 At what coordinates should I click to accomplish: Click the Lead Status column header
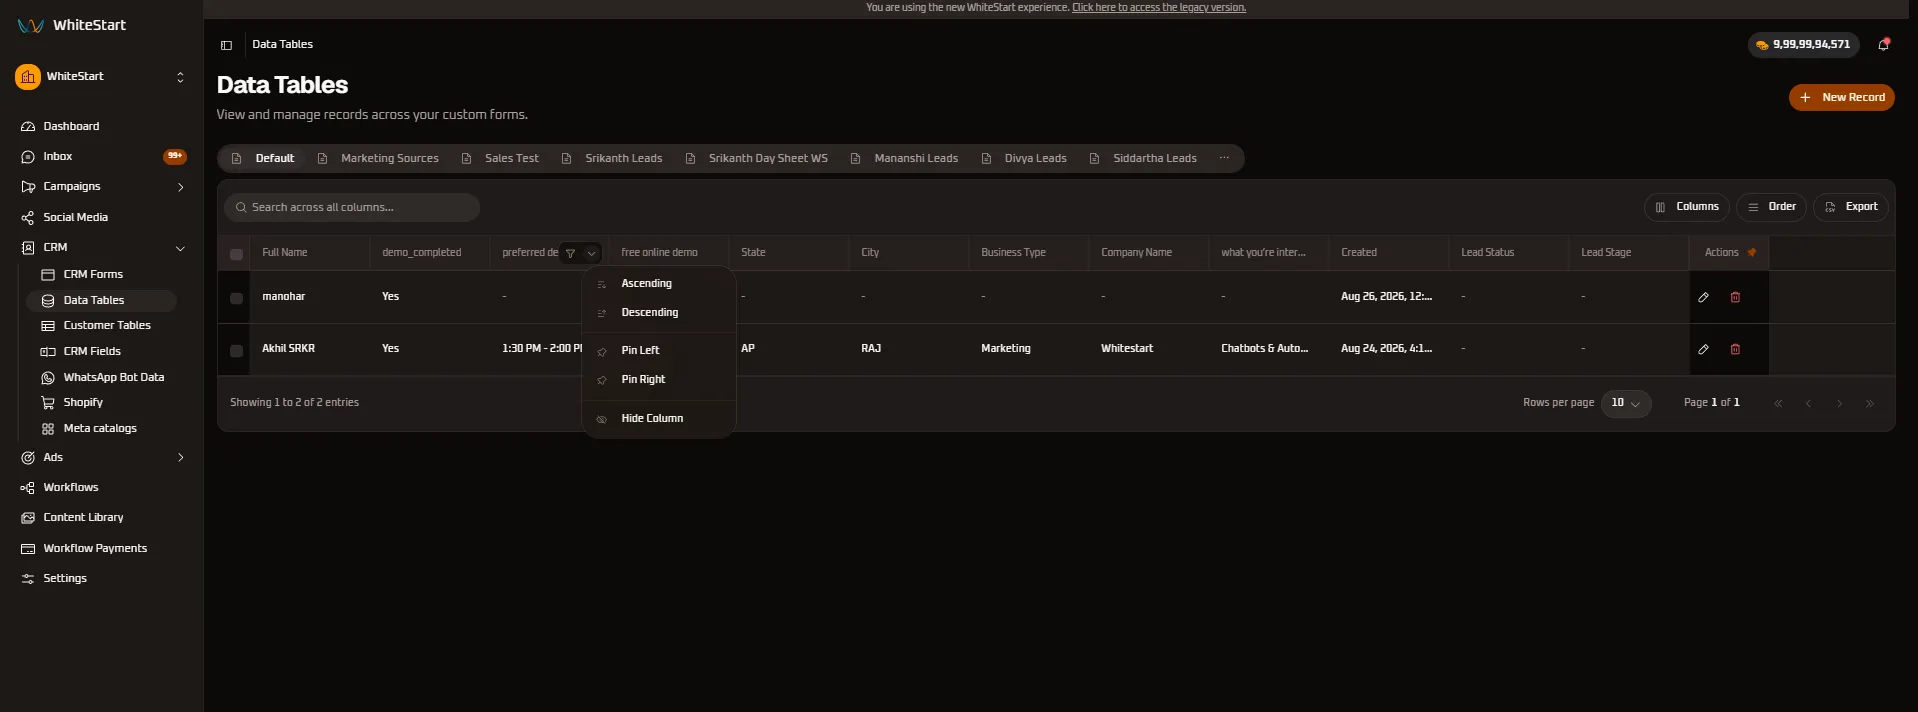(x=1487, y=253)
